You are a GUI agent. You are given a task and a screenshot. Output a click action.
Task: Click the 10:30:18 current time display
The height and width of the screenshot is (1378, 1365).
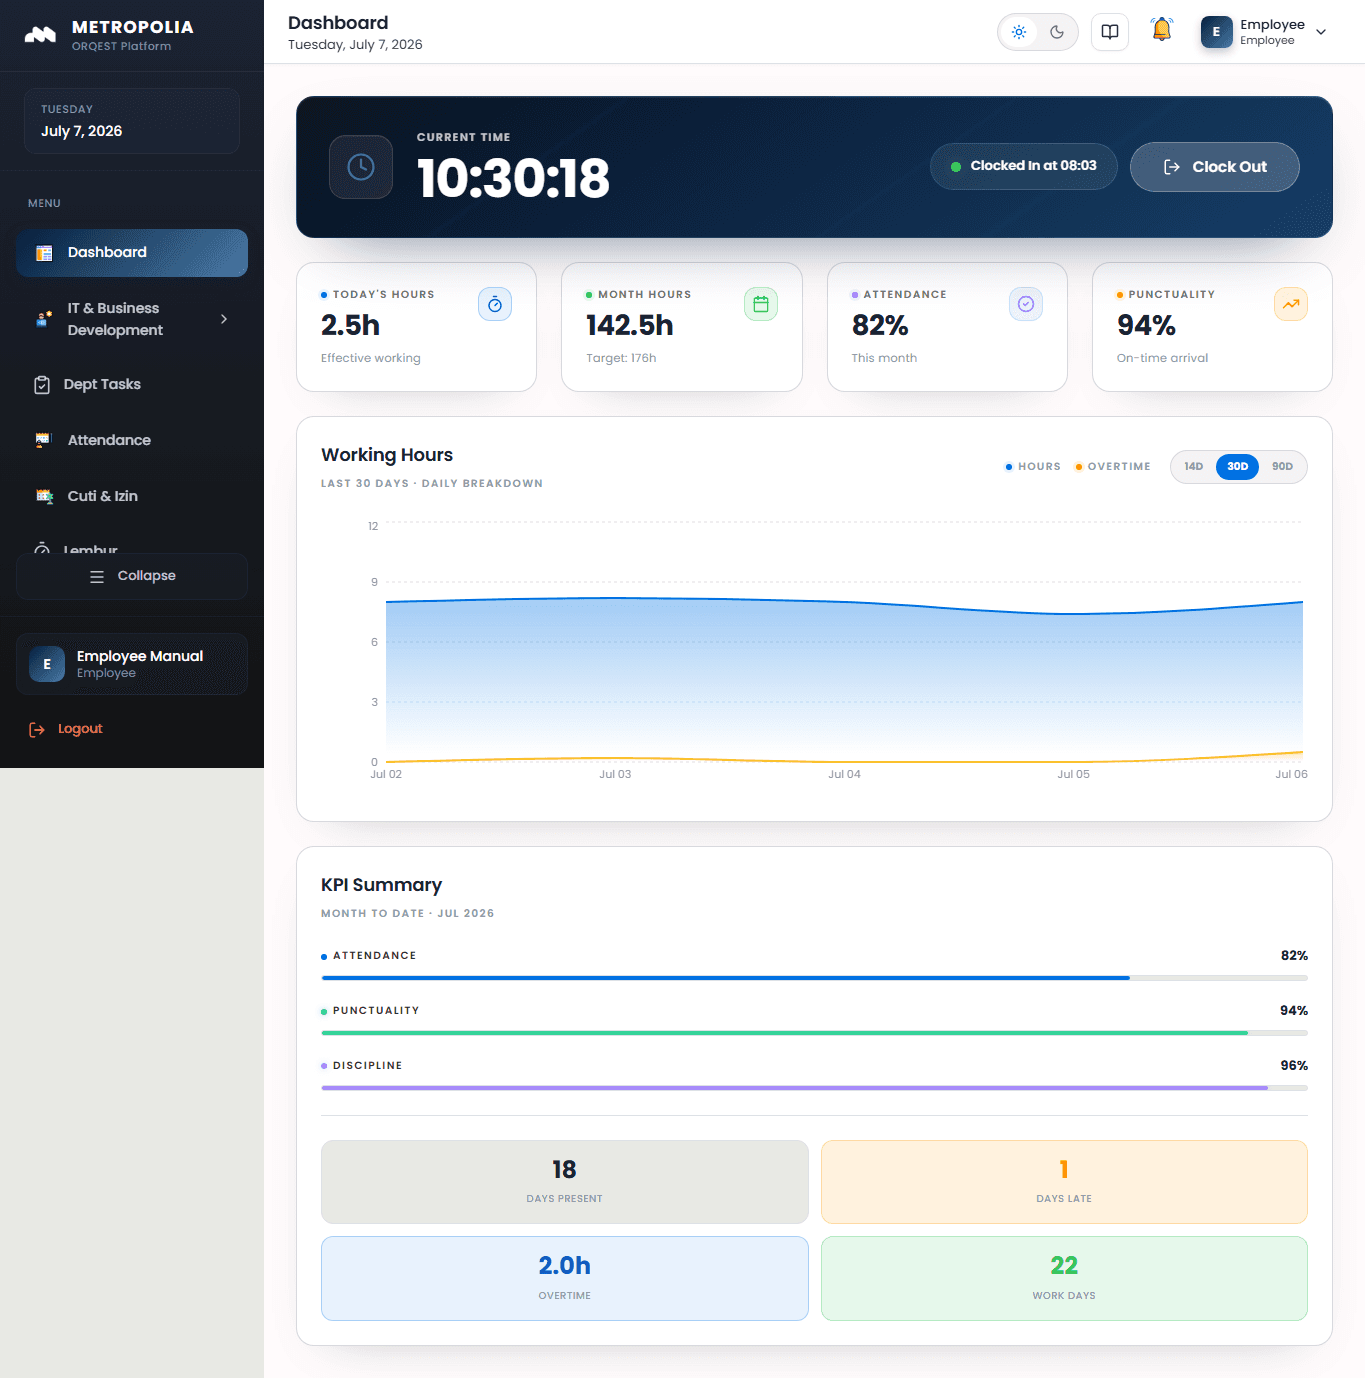tap(513, 179)
